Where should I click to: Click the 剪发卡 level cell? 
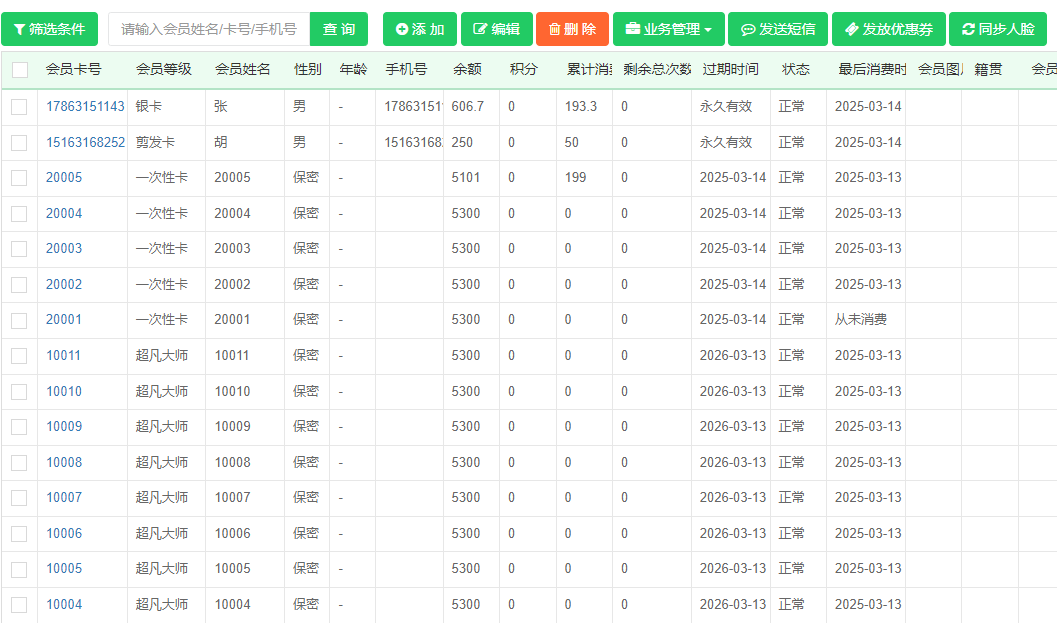(155, 142)
